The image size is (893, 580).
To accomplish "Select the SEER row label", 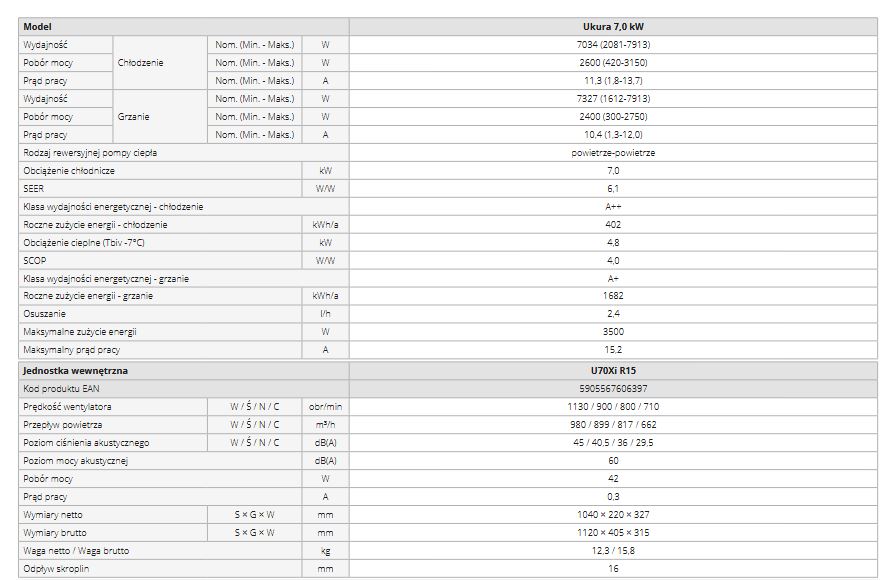I will (34, 189).
